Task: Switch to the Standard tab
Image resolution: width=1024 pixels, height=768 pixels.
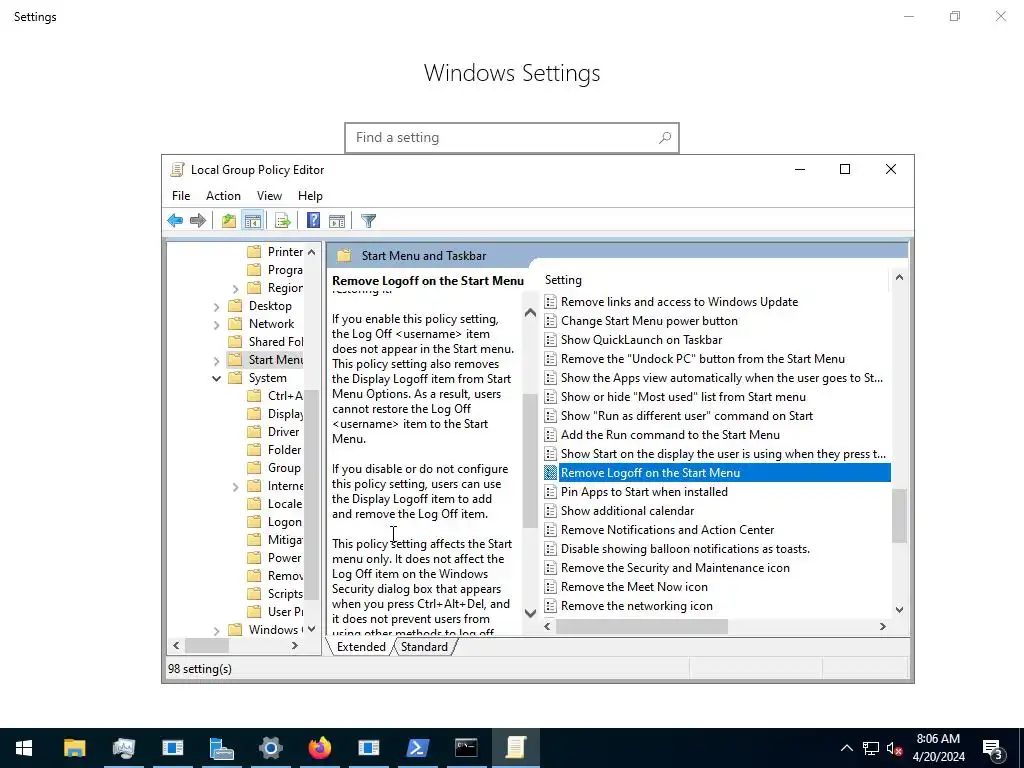Action: tap(424, 647)
